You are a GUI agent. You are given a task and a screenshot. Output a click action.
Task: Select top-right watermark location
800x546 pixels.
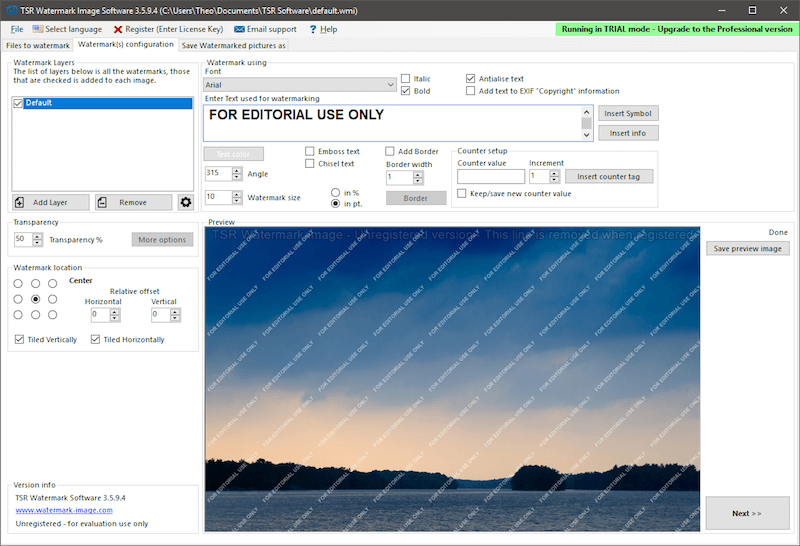click(53, 283)
